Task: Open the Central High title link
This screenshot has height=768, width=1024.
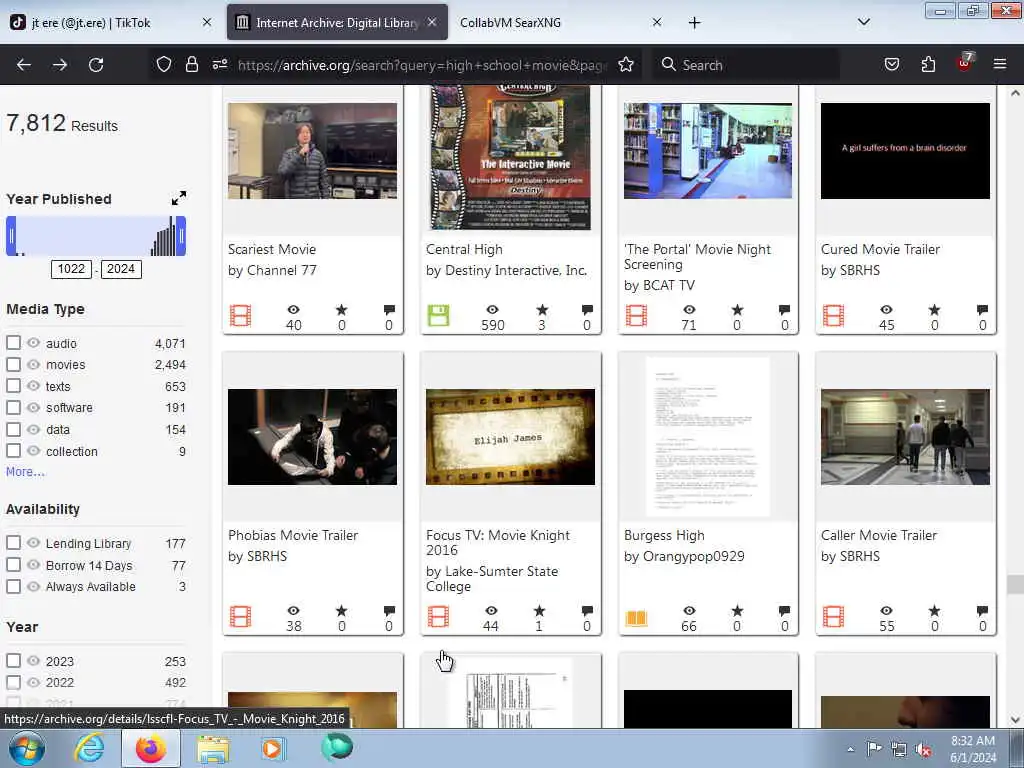Action: 464,249
